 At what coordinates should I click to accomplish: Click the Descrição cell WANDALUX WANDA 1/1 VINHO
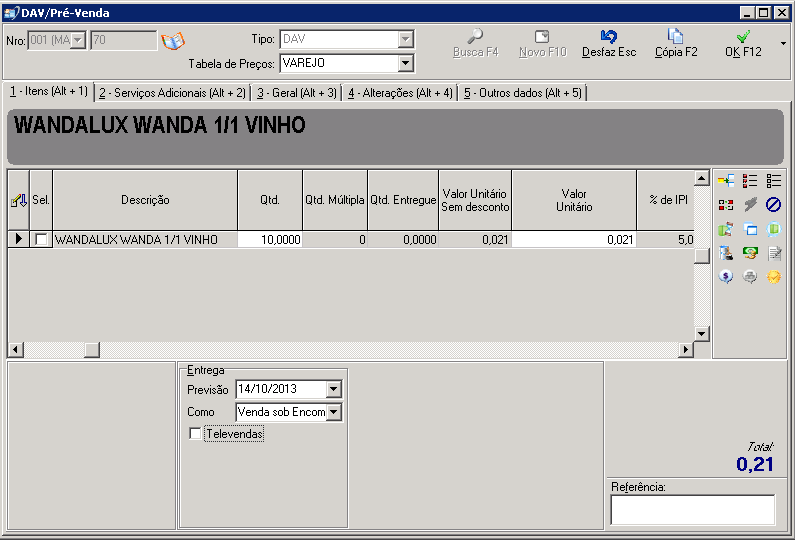[x=145, y=240]
